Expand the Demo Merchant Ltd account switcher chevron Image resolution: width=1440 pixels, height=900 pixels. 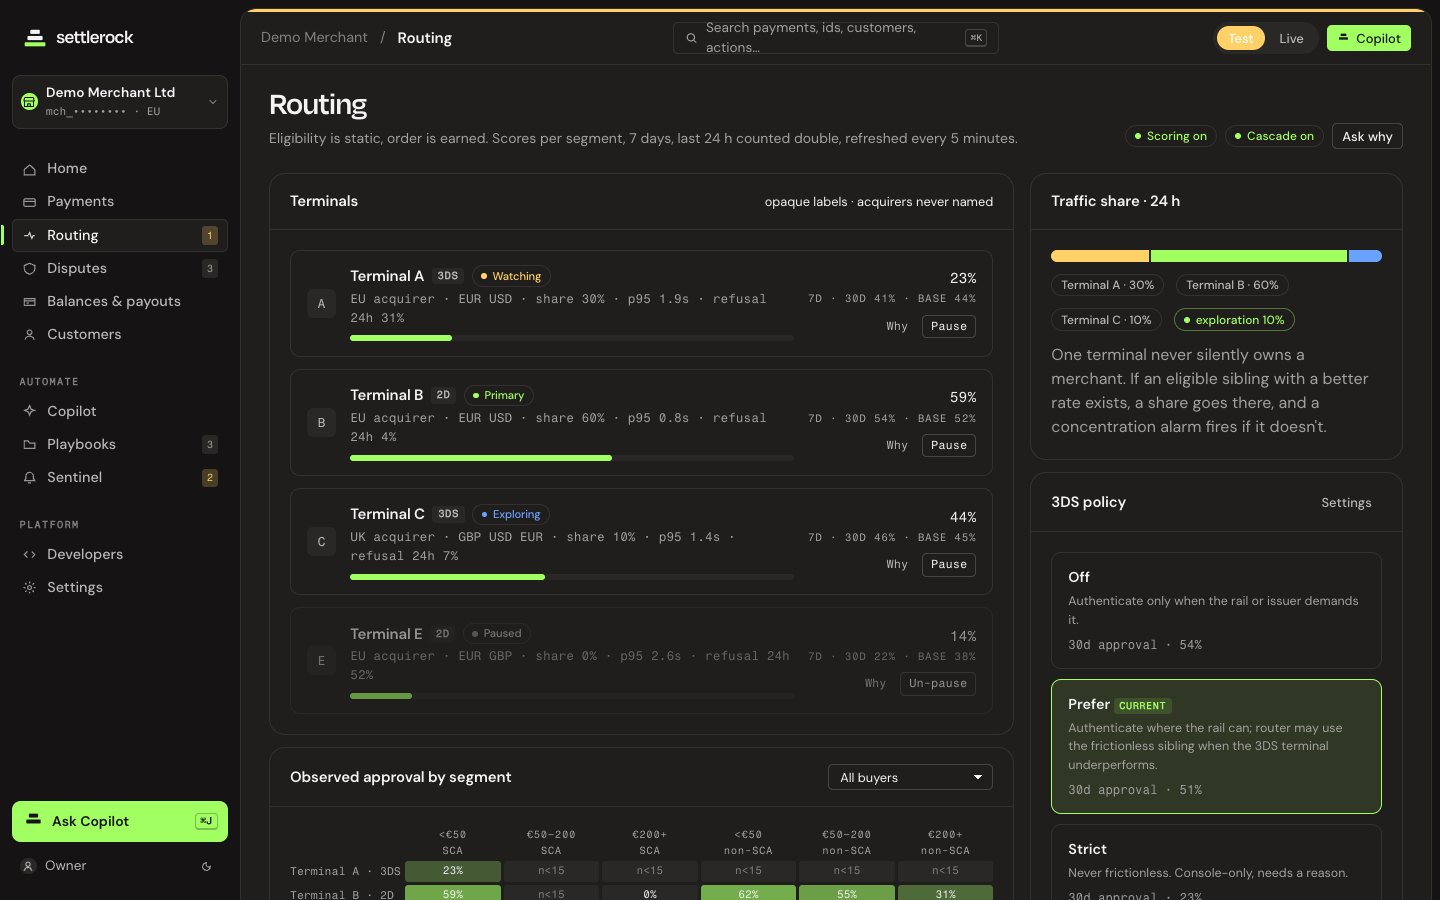(212, 102)
